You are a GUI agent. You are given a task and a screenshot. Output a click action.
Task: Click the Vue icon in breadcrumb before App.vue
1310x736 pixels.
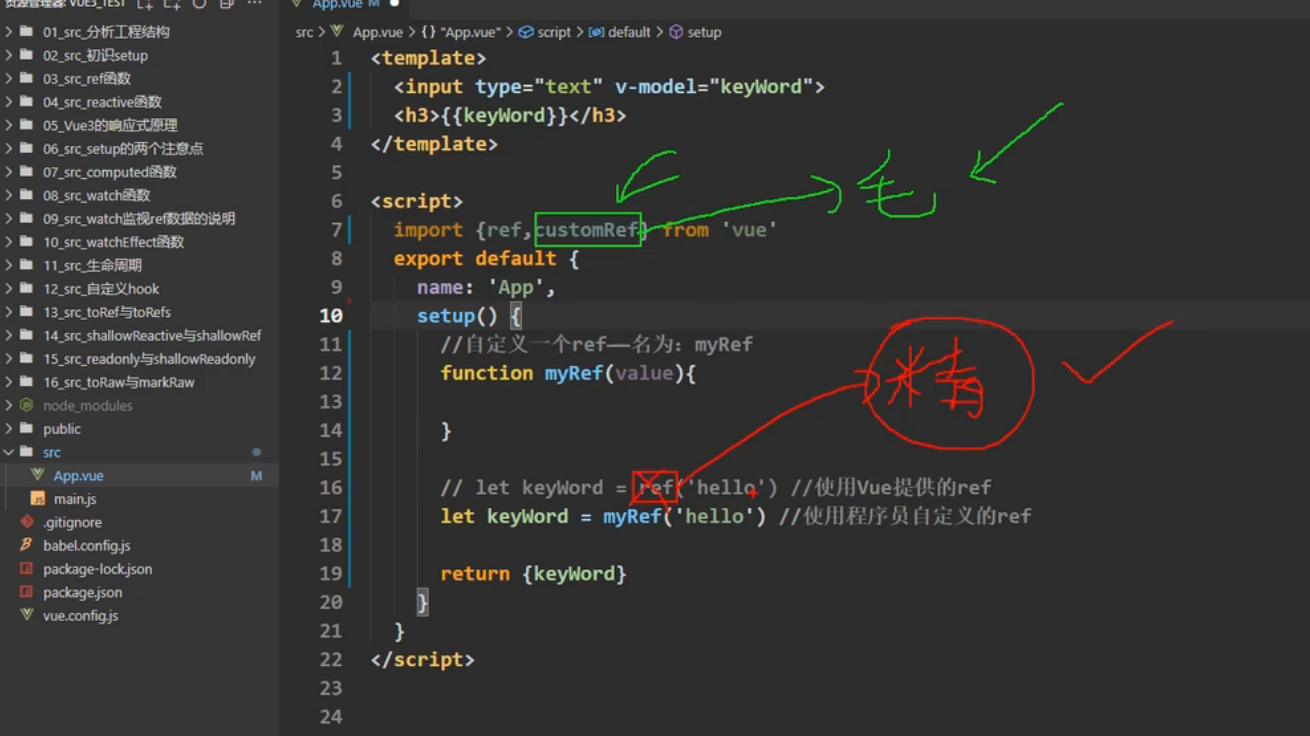[337, 32]
